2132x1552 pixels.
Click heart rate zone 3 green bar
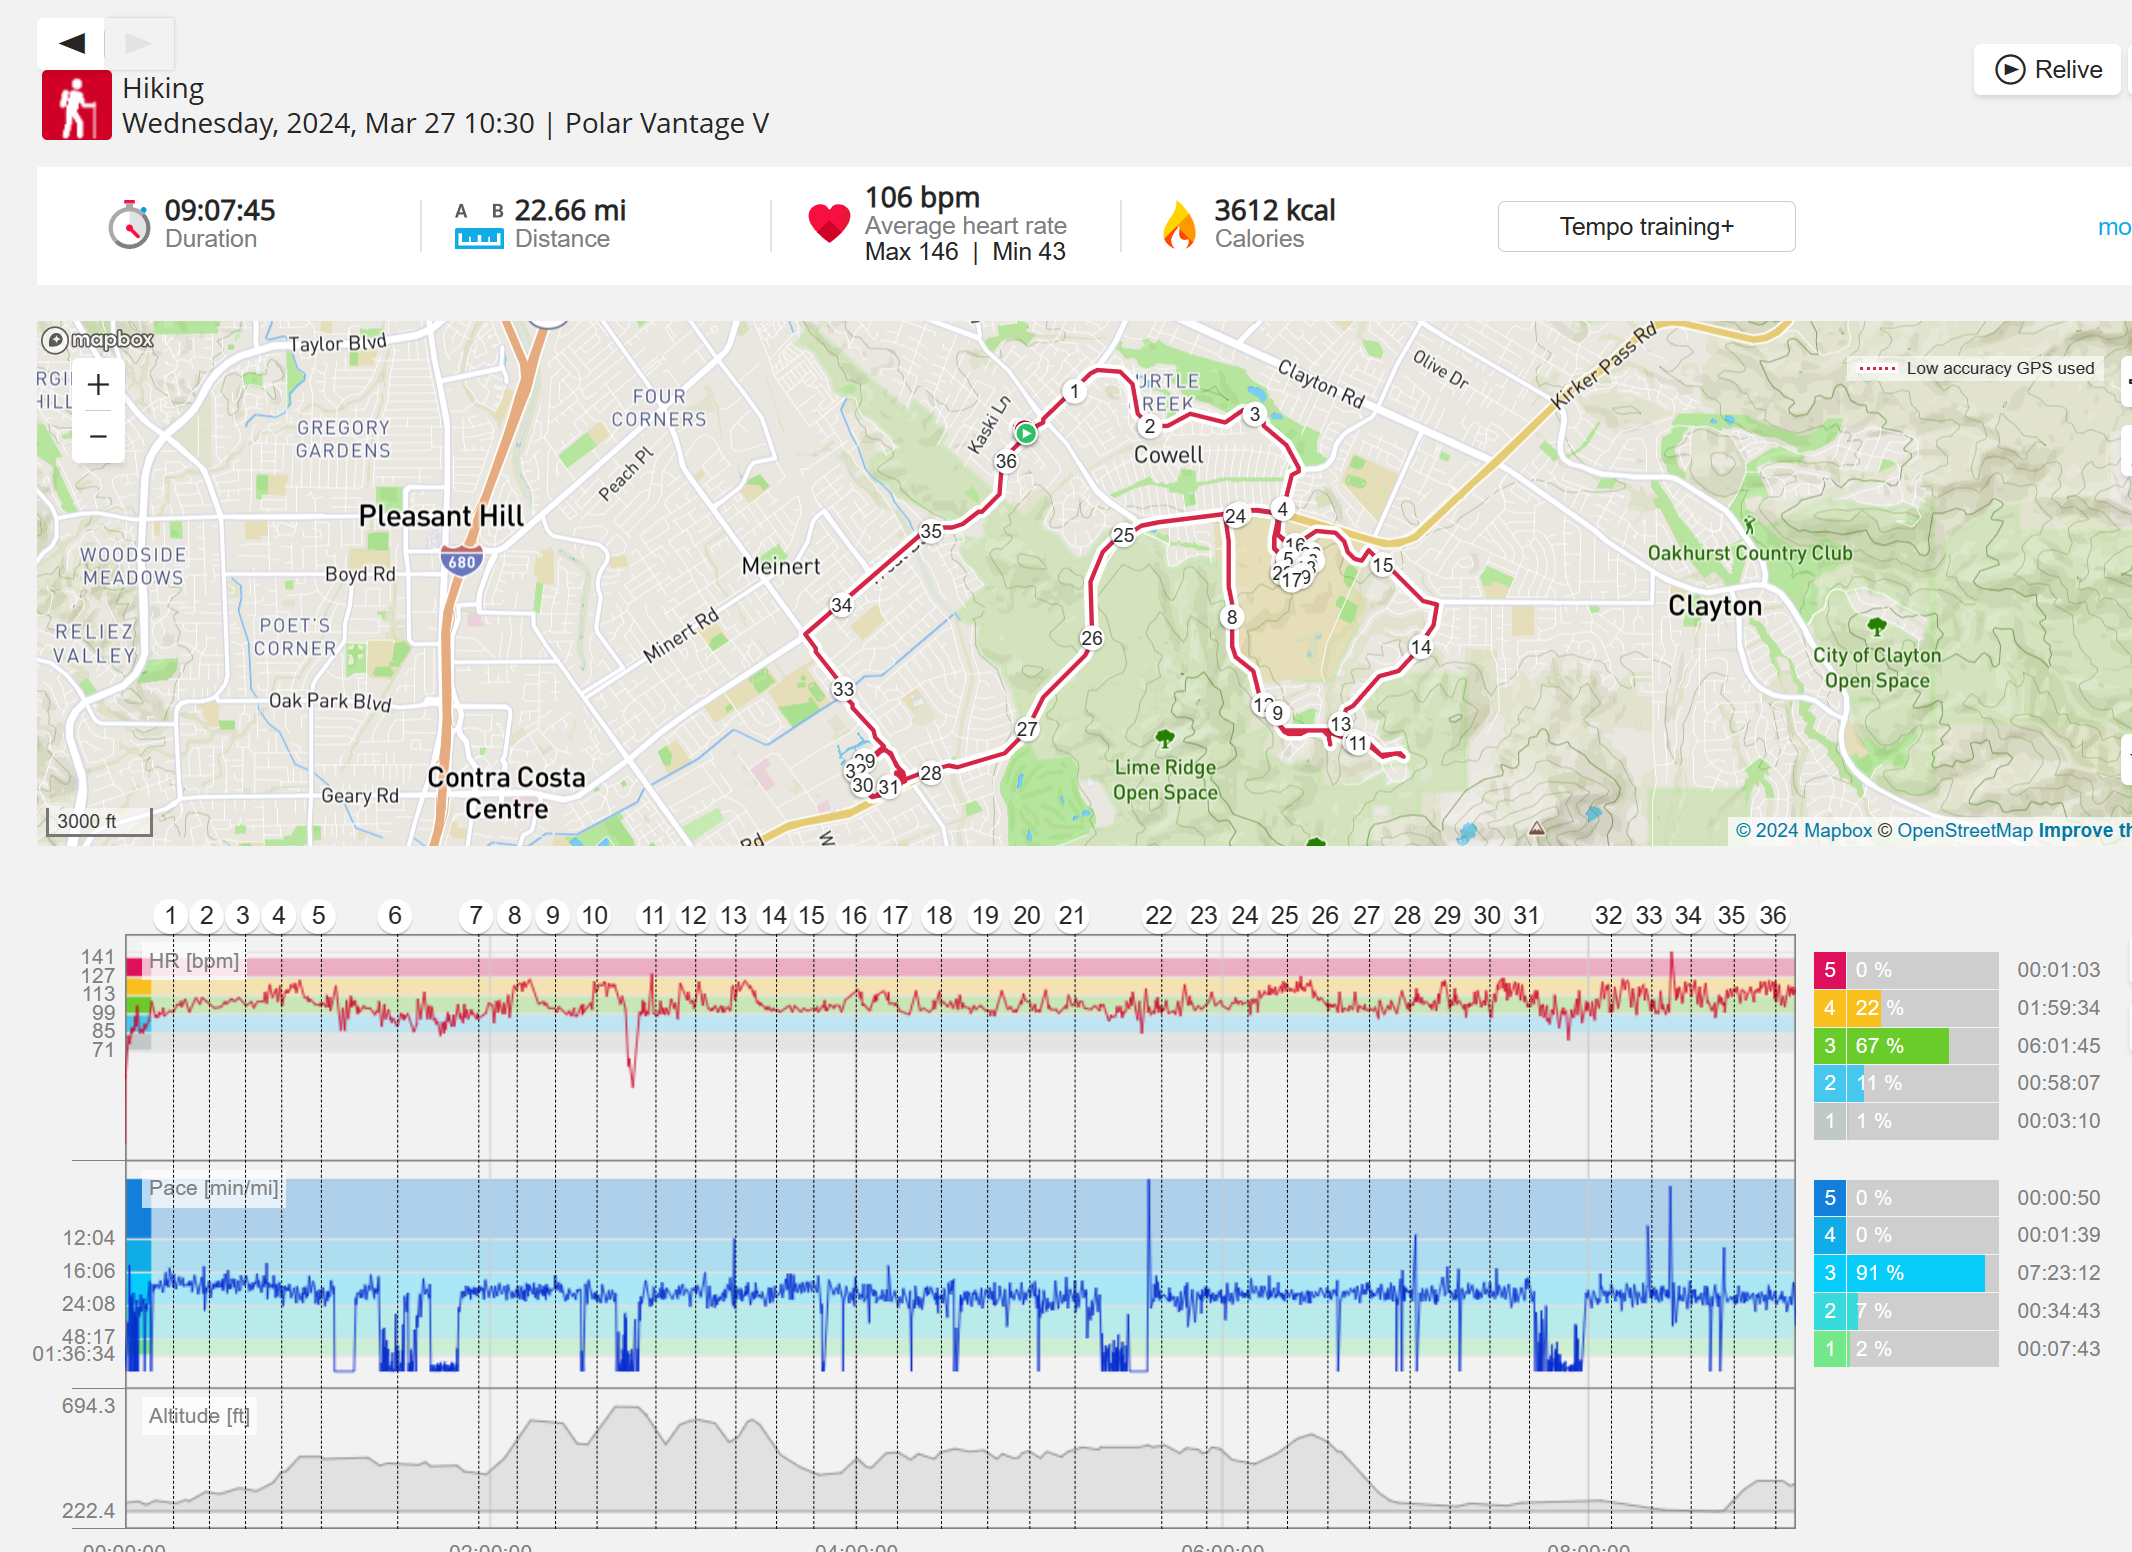tap(1896, 1045)
